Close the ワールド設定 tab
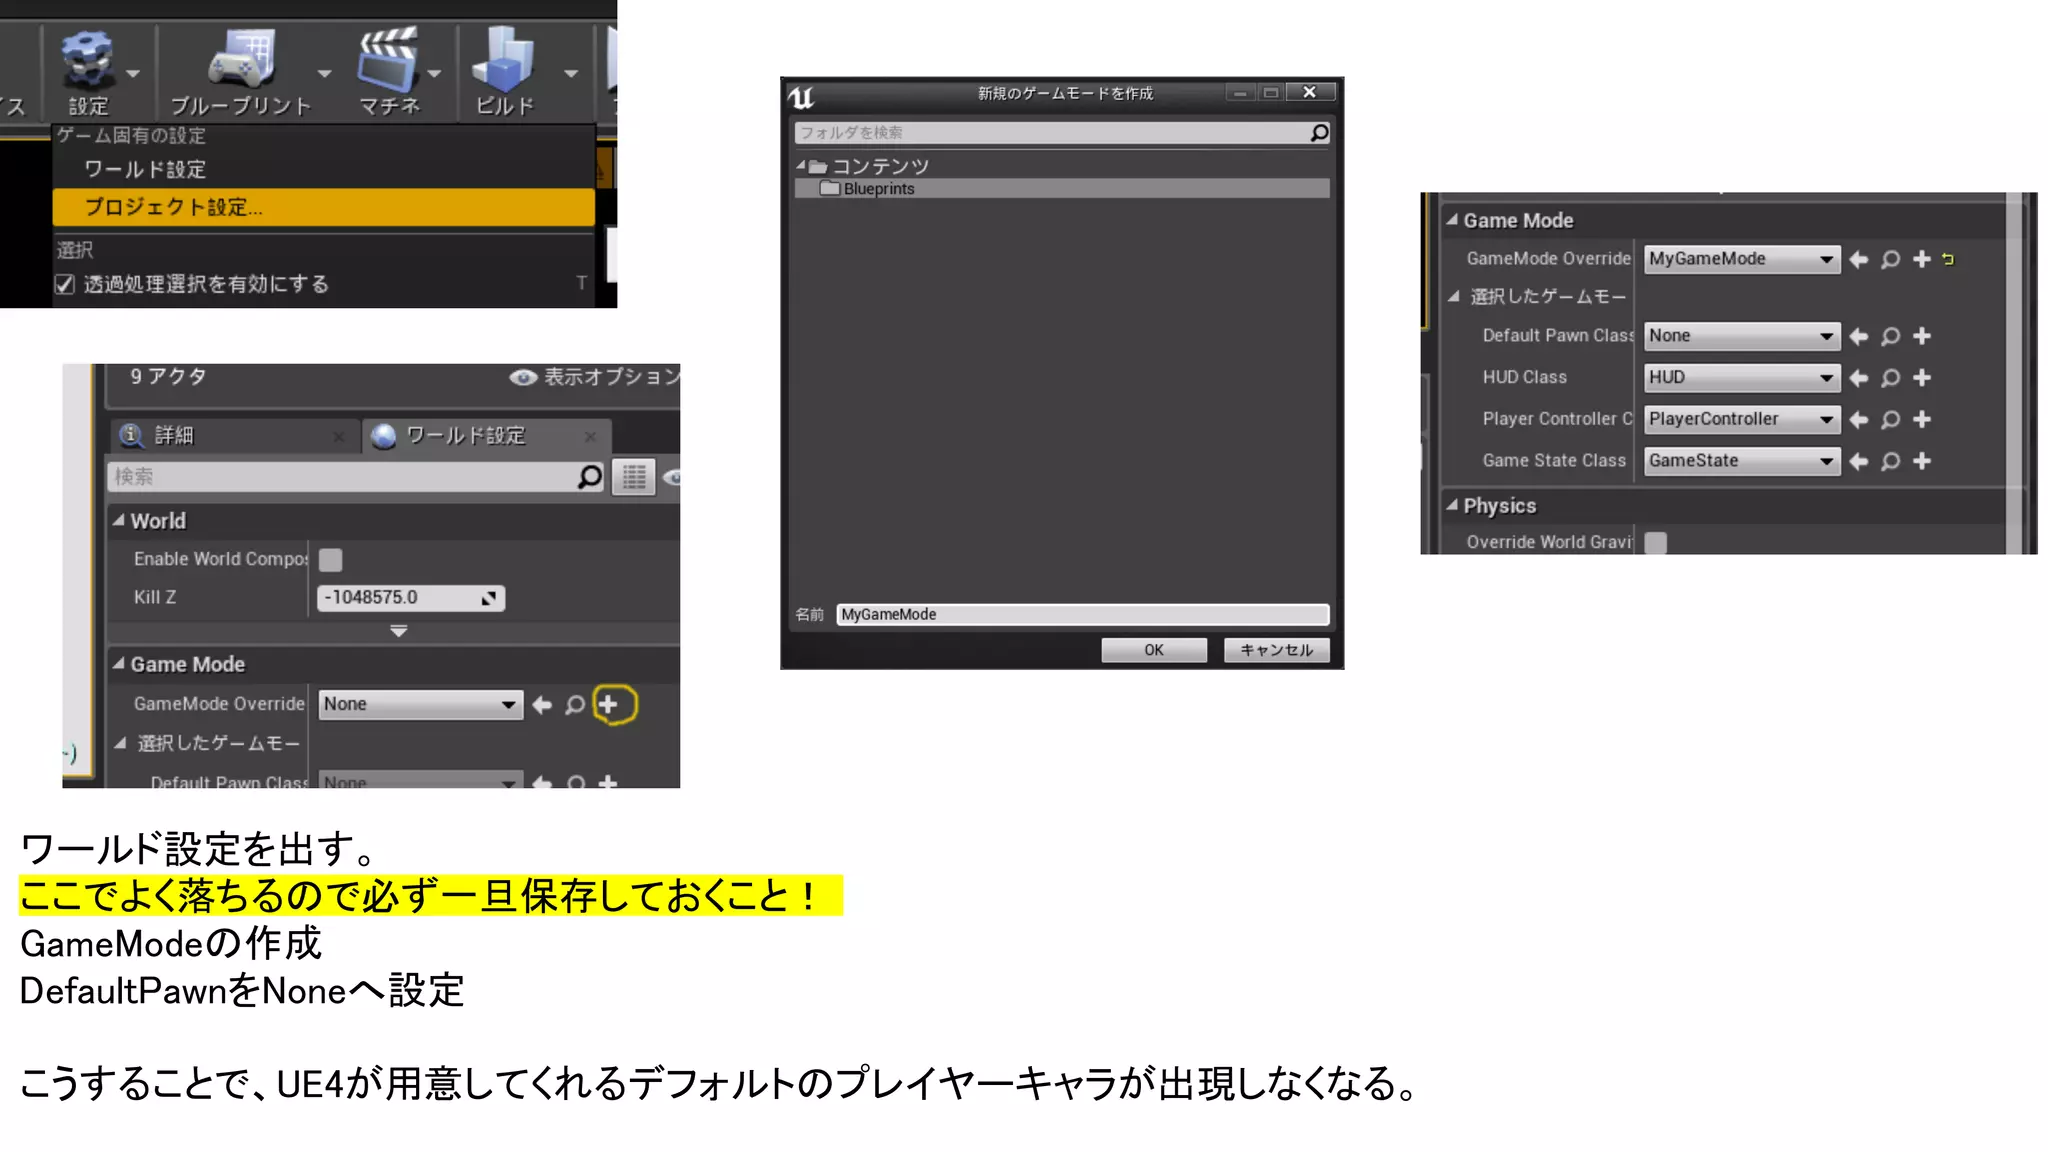2048x1152 pixels. point(590,436)
